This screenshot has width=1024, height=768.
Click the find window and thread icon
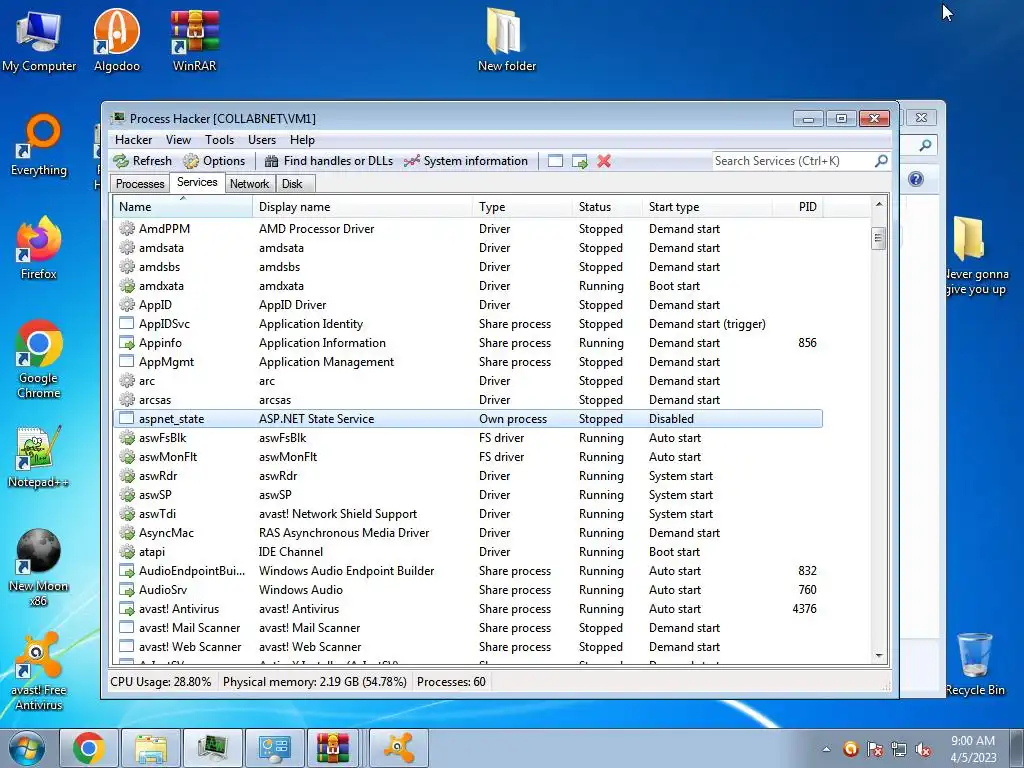click(x=579, y=161)
